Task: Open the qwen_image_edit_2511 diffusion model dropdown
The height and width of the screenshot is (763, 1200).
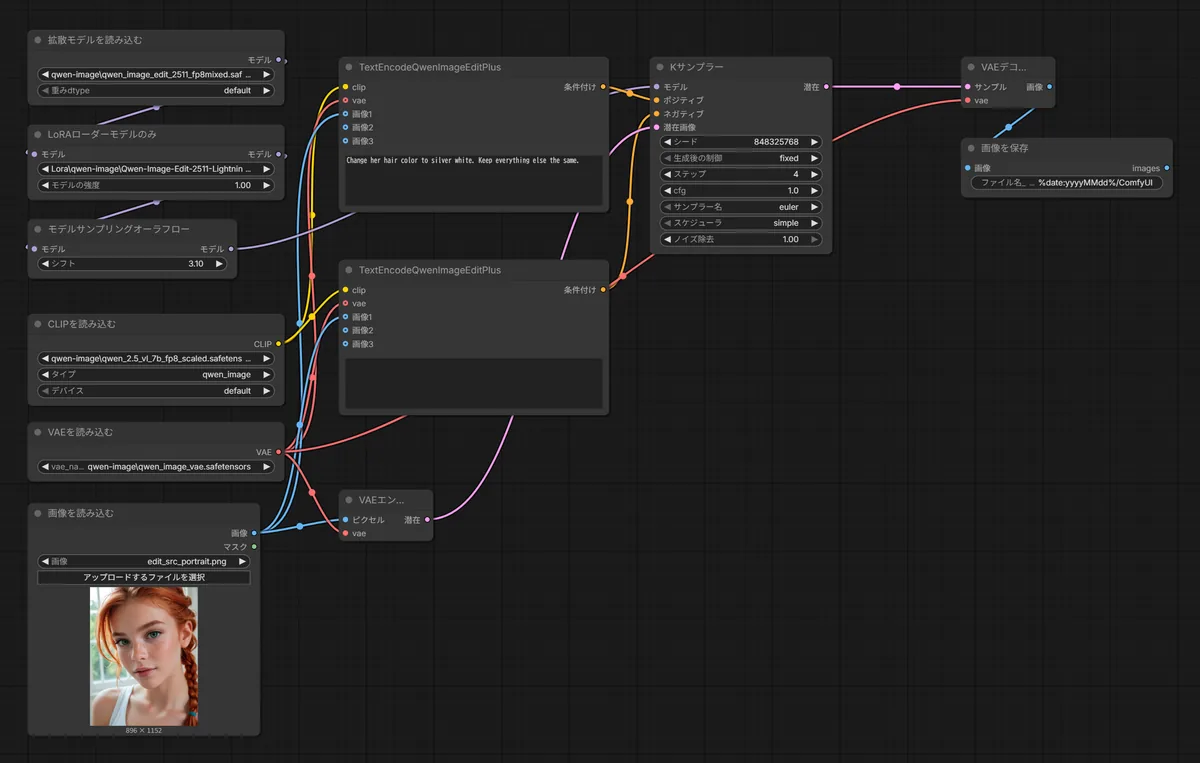Action: point(156,74)
